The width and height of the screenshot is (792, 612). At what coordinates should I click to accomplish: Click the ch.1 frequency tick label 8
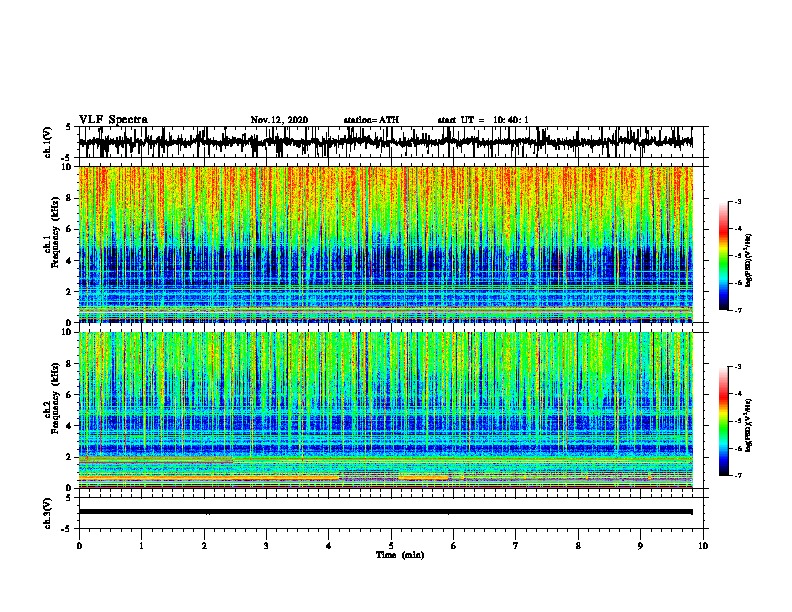tap(69, 198)
